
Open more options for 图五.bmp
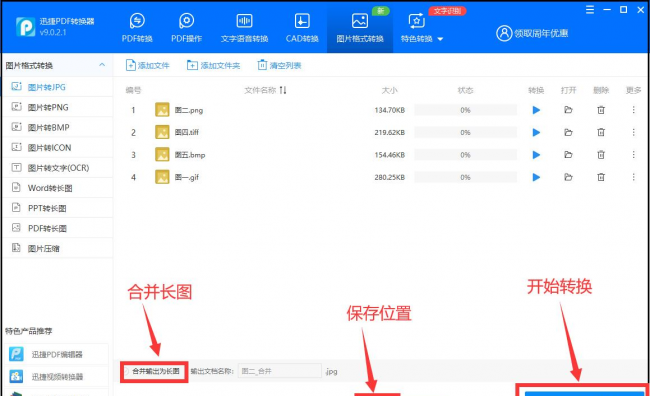(x=633, y=155)
